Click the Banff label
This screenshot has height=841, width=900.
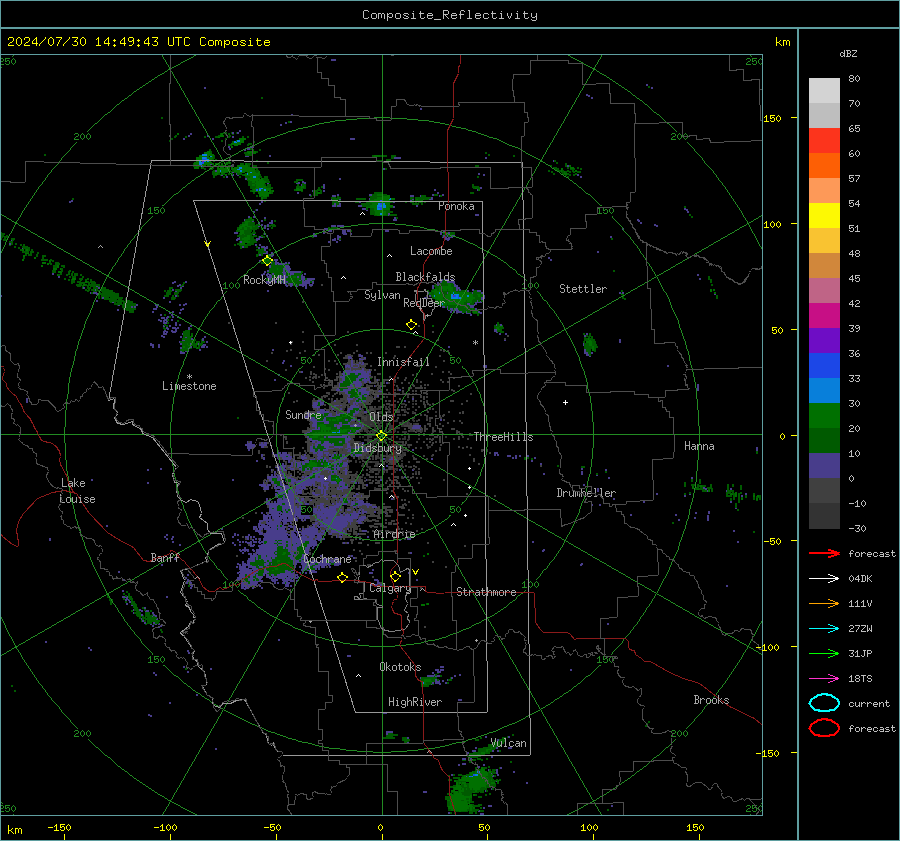(165, 558)
